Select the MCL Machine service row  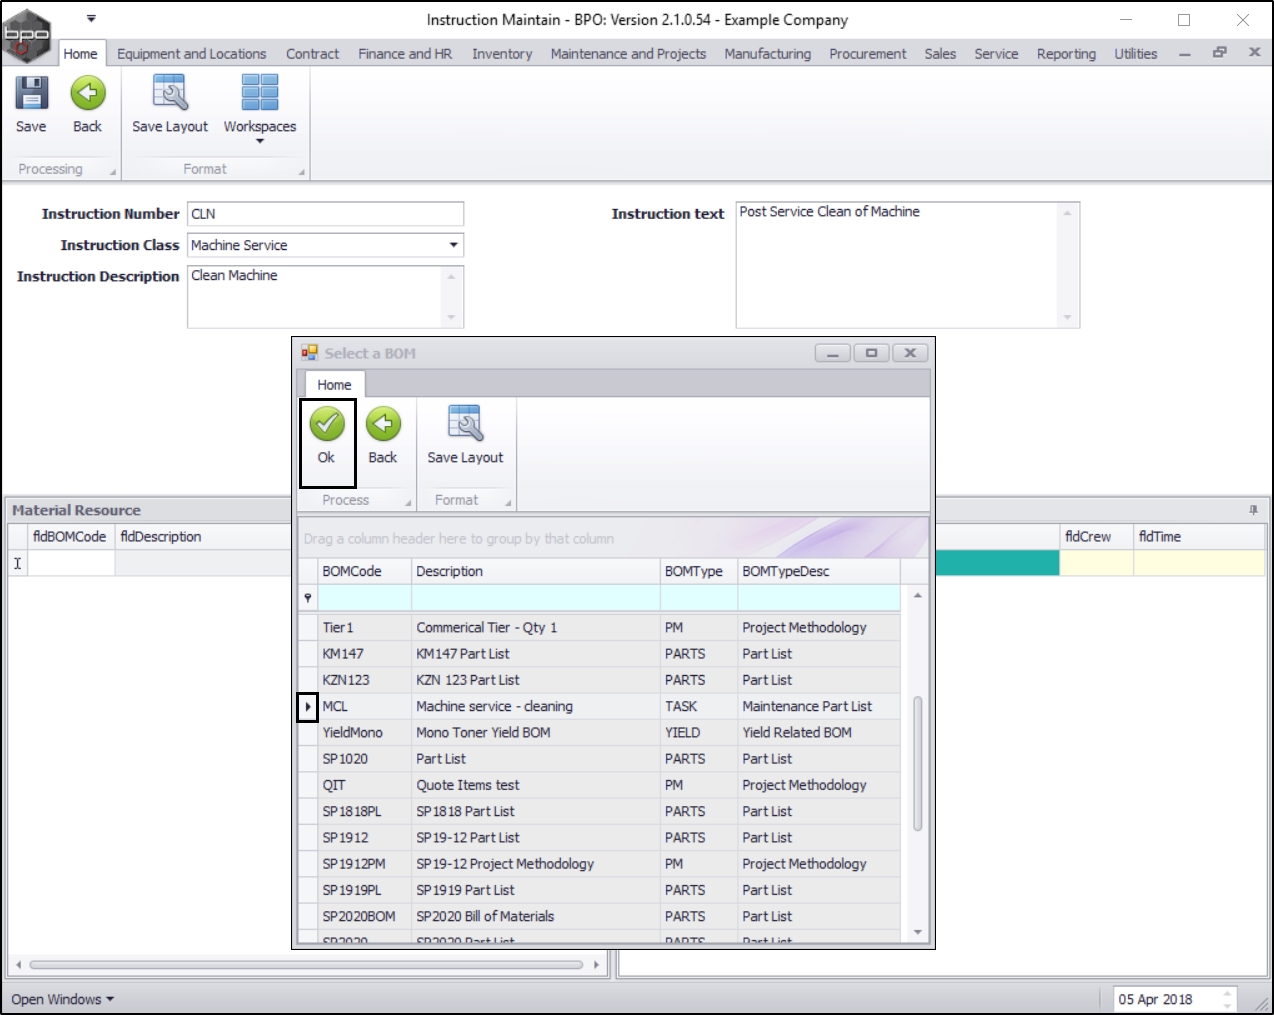click(x=599, y=707)
